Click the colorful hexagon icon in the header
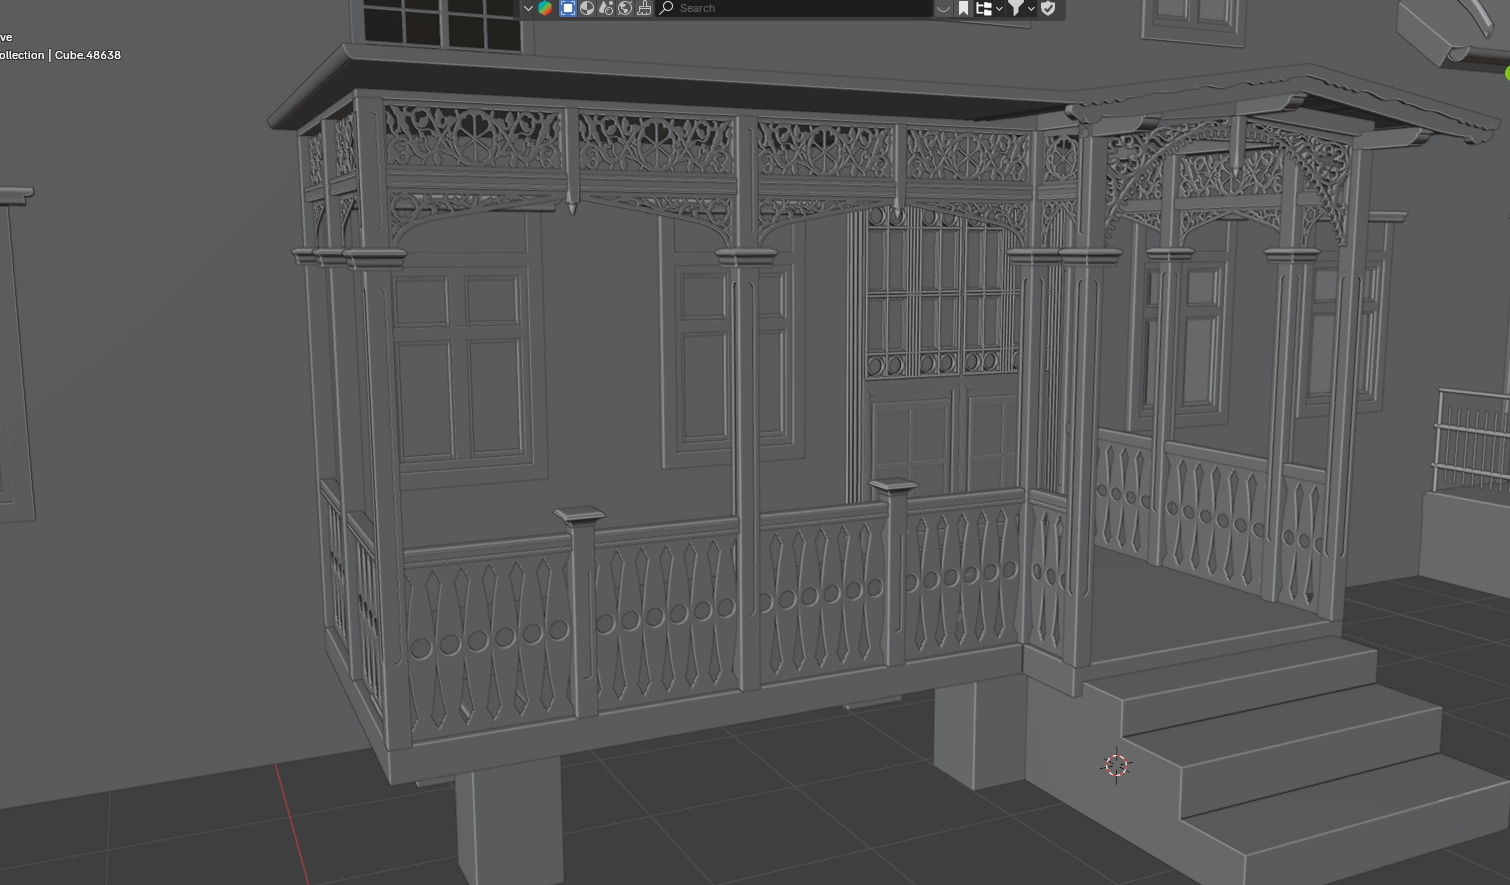 coord(545,8)
